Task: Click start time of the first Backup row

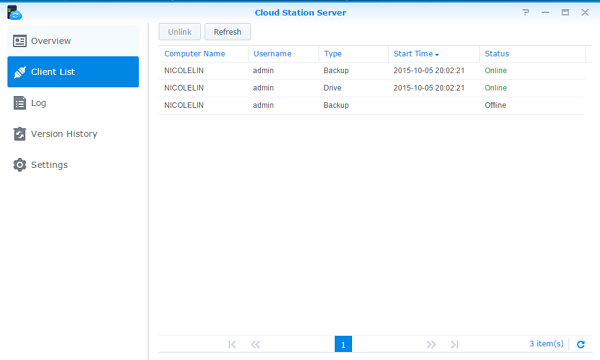Action: 429,71
